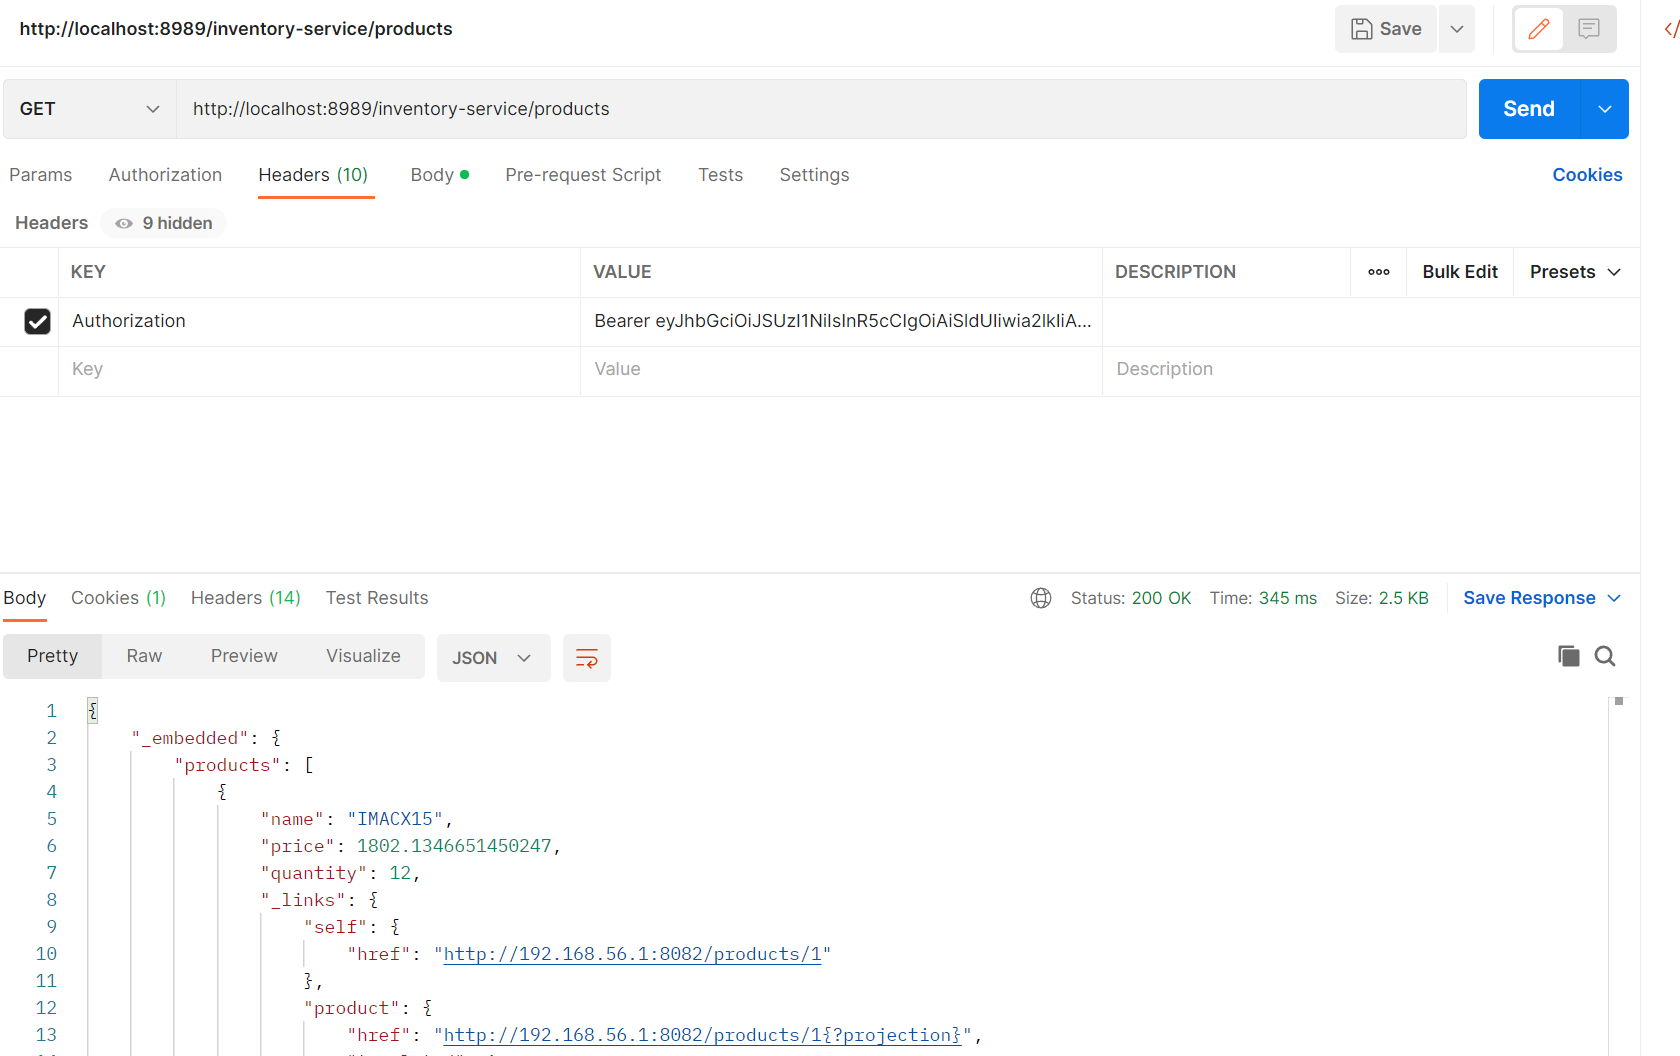Click the Authorization key cell
Viewport: 1680px width, 1056px height.
[x=319, y=321]
